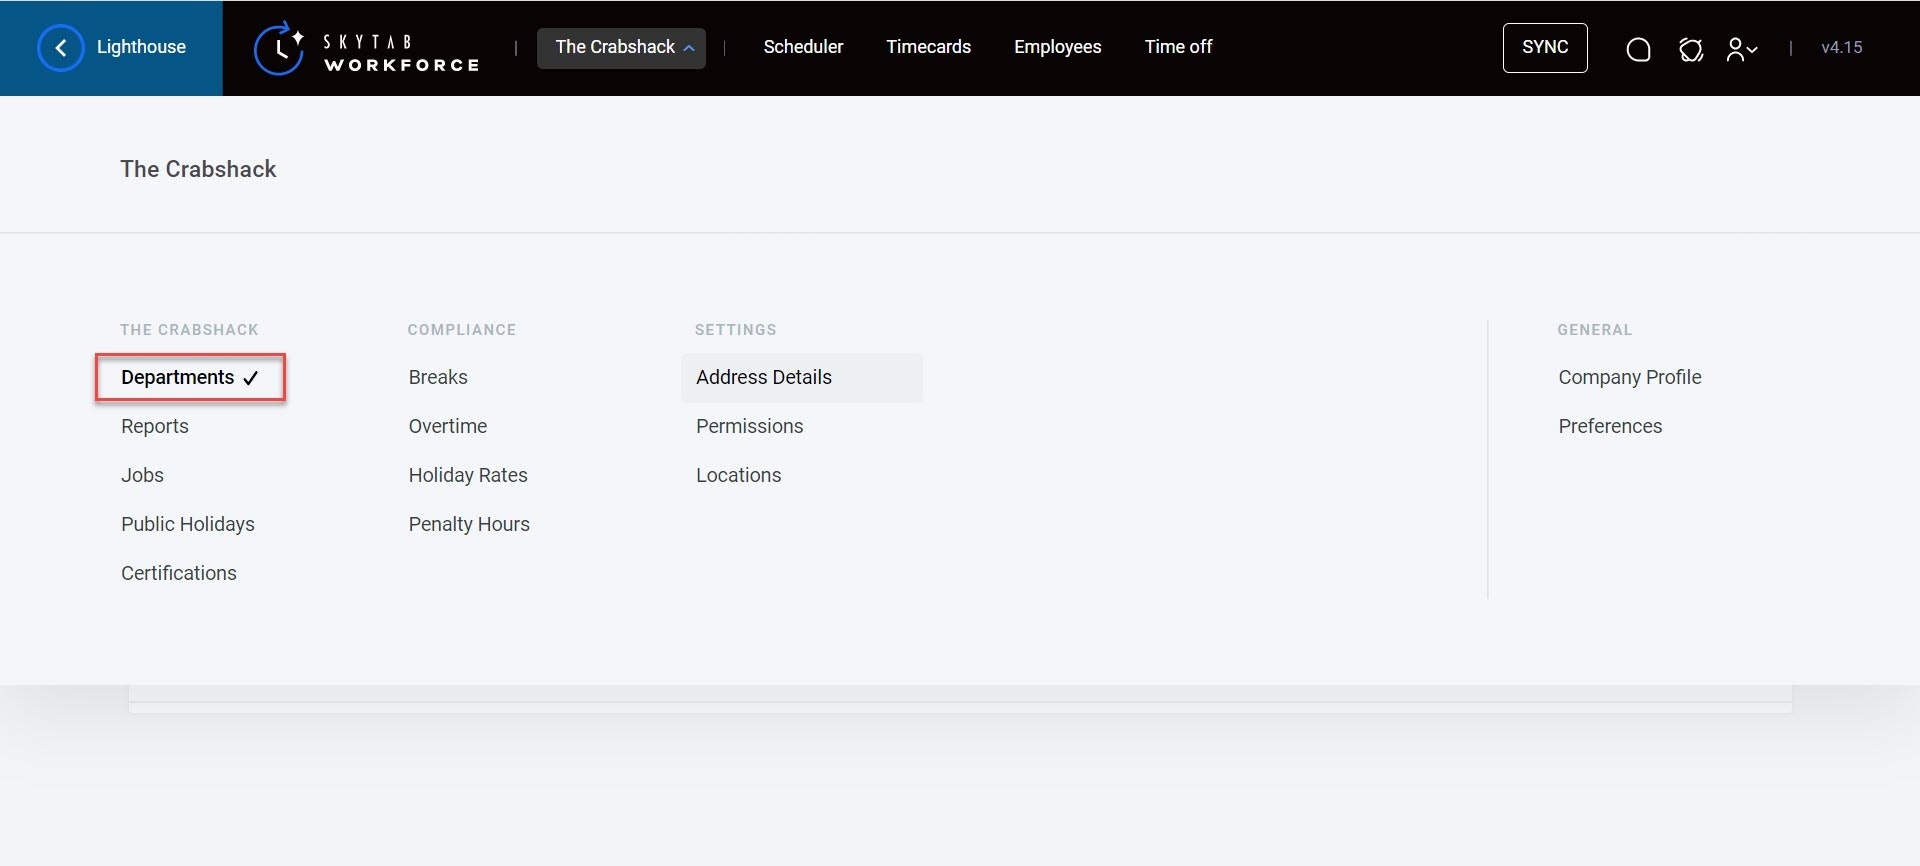Click the Lighthouse back arrow icon
This screenshot has height=866, width=1920.
(60, 48)
